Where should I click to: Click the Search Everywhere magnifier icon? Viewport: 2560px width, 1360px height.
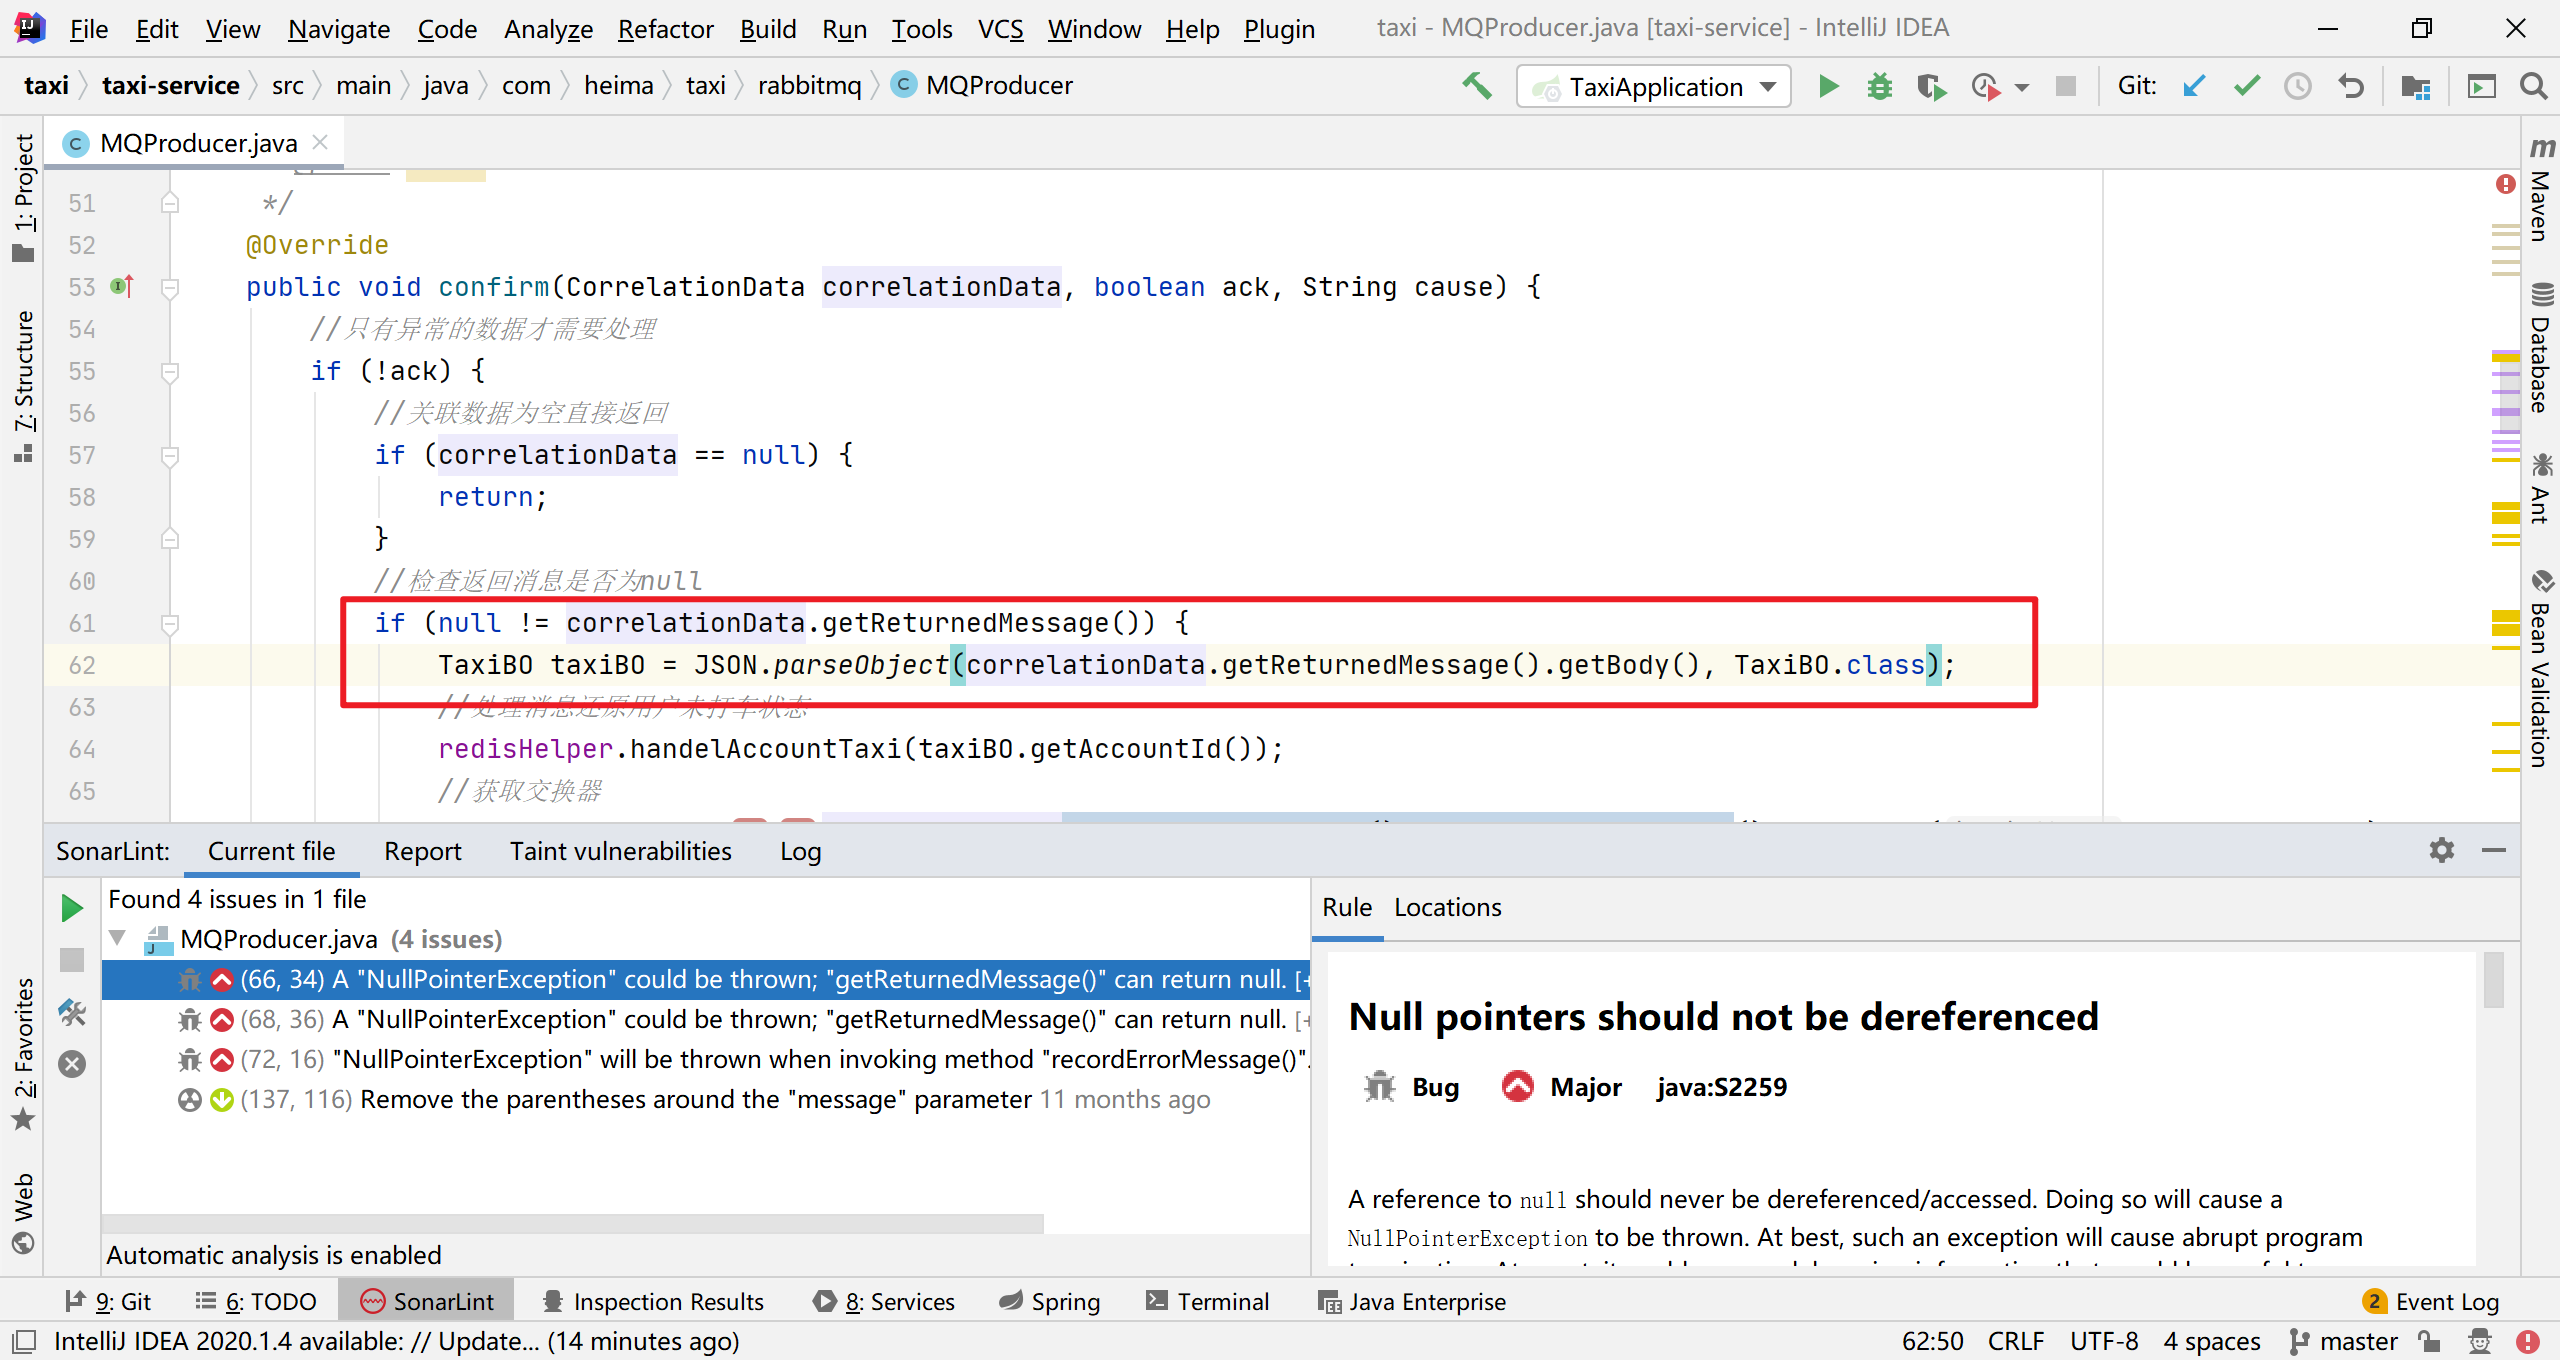[2533, 87]
